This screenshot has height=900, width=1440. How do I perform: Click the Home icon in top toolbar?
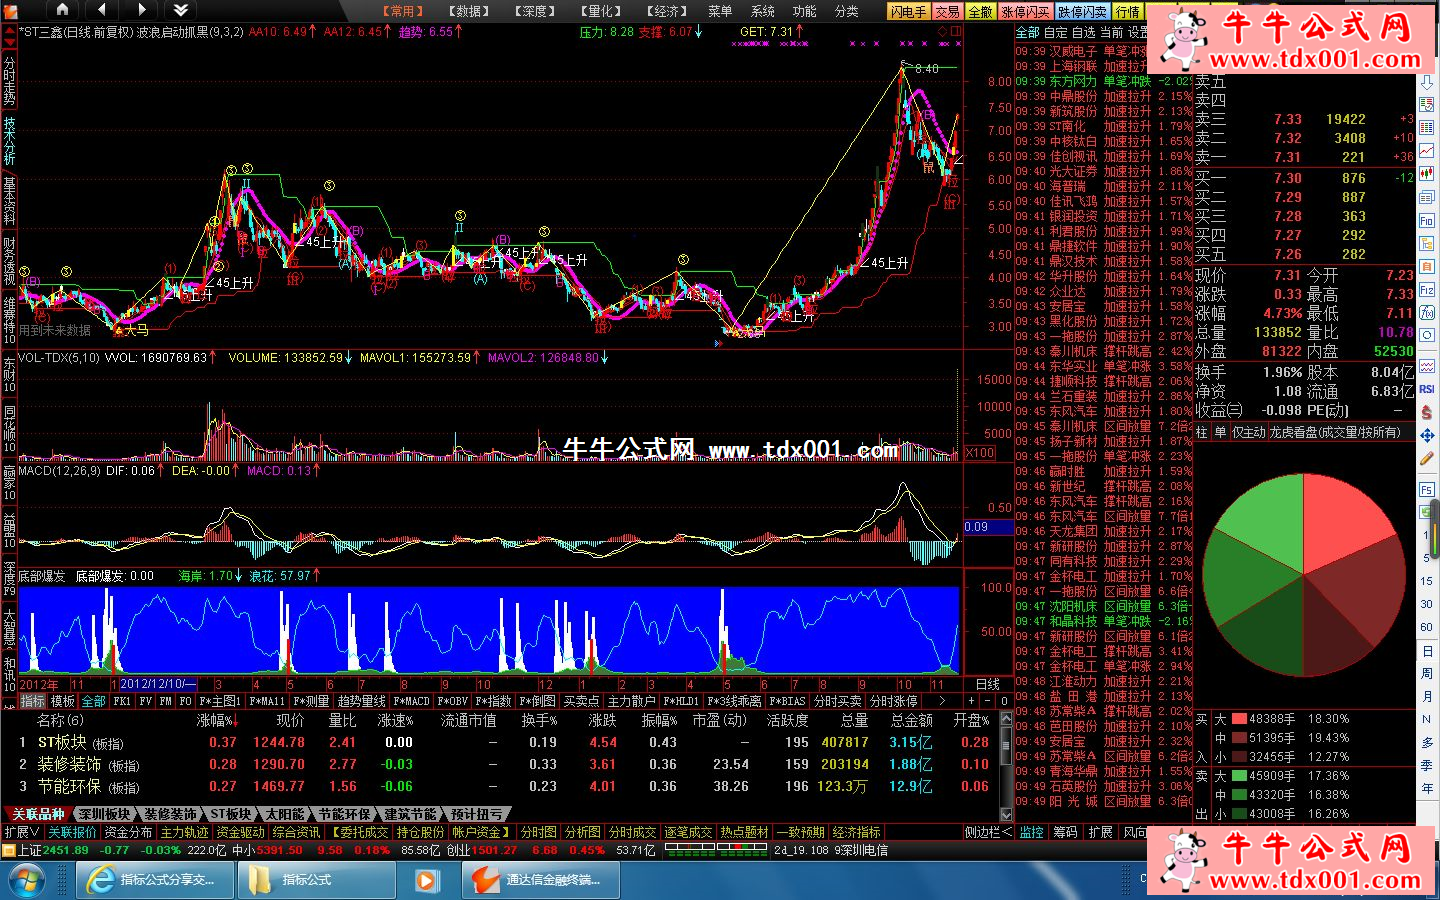pyautogui.click(x=62, y=10)
